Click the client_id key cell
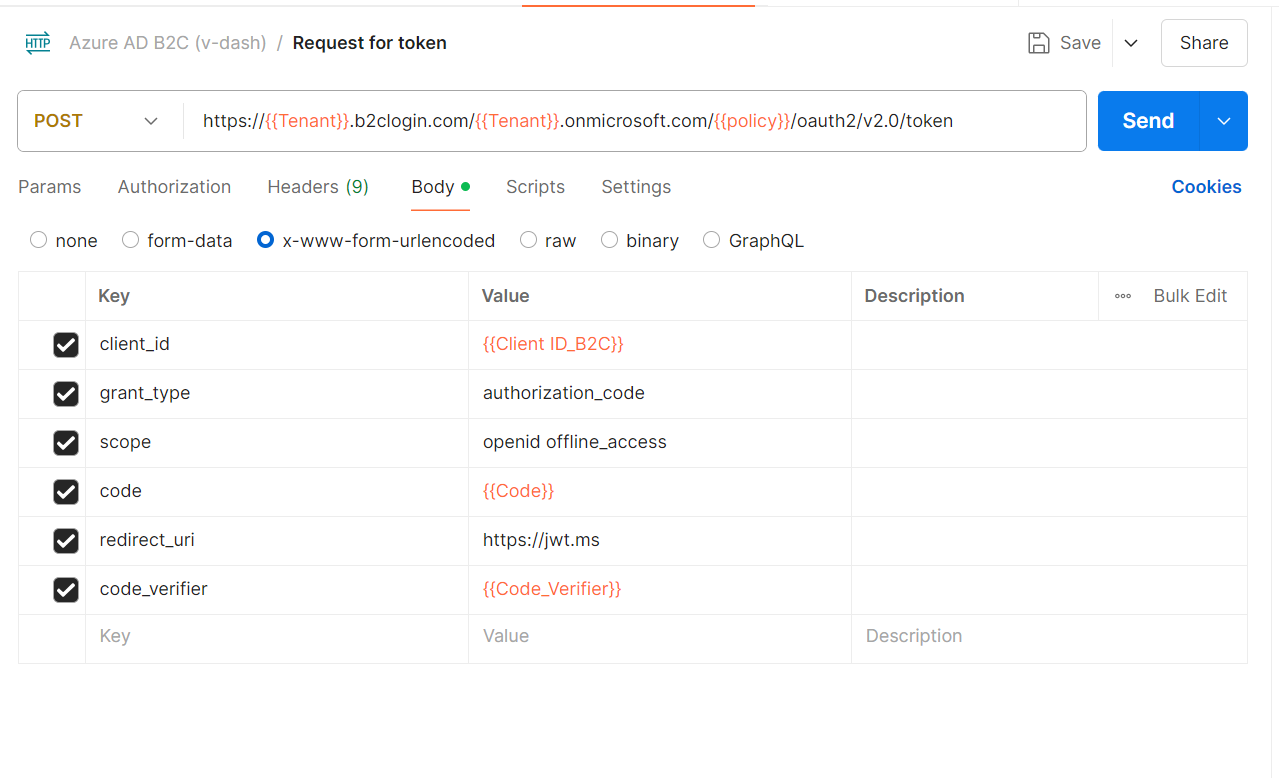Screen dimensions: 1279x778 tap(277, 345)
